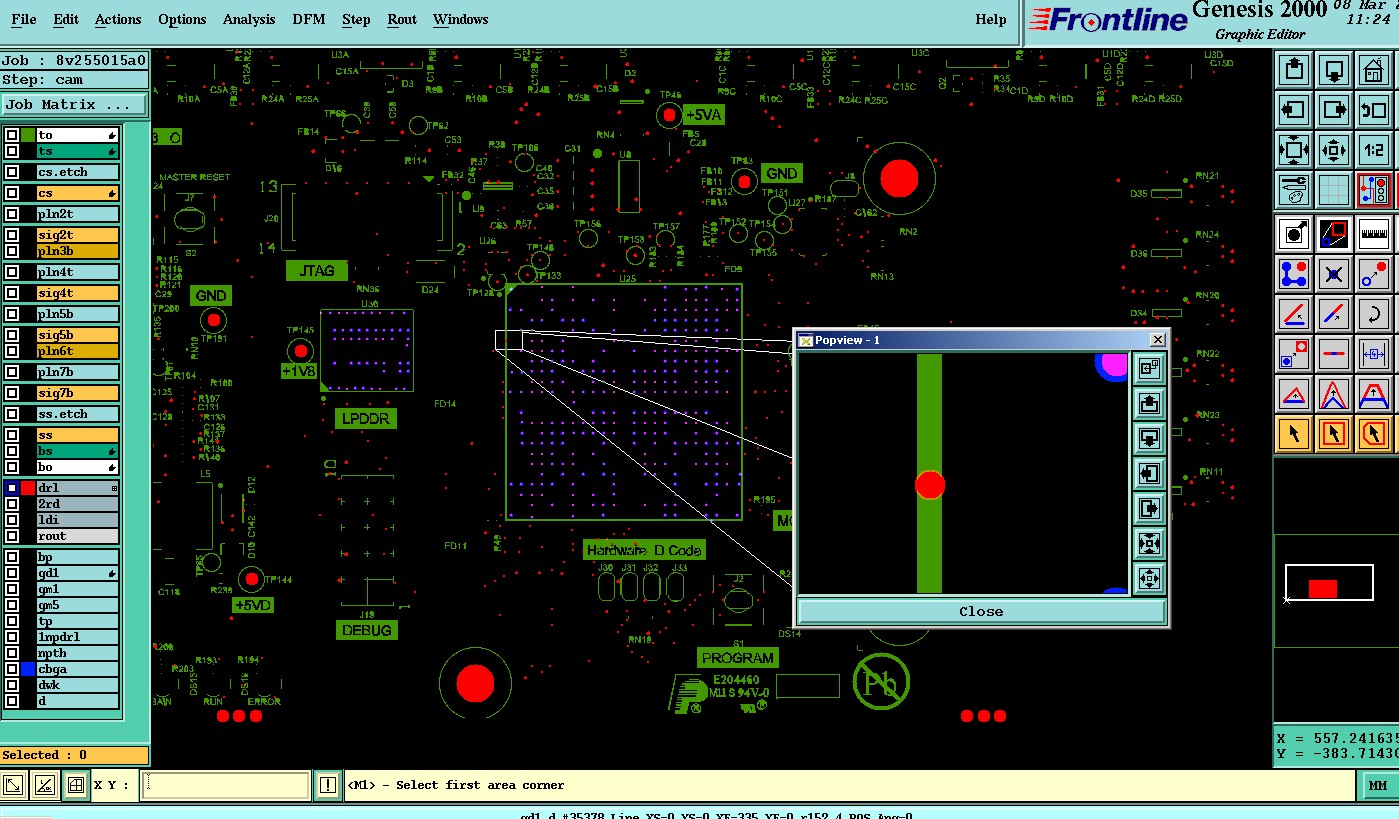Click zoom out icon in Popview
This screenshot has height=819, width=1399.
(1149, 579)
